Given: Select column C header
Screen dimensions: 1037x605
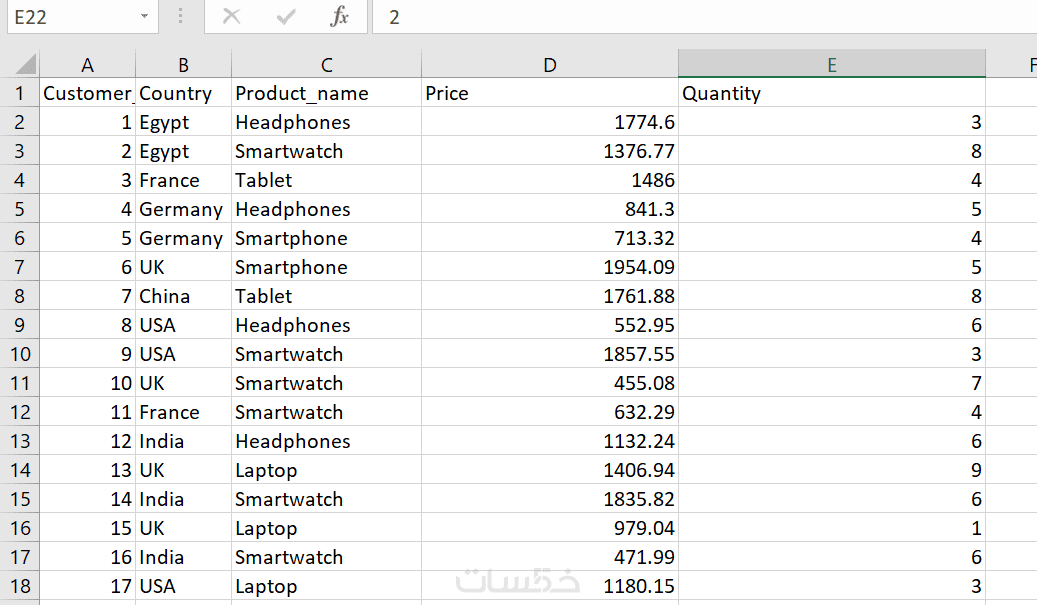Looking at the screenshot, I should click(326, 65).
